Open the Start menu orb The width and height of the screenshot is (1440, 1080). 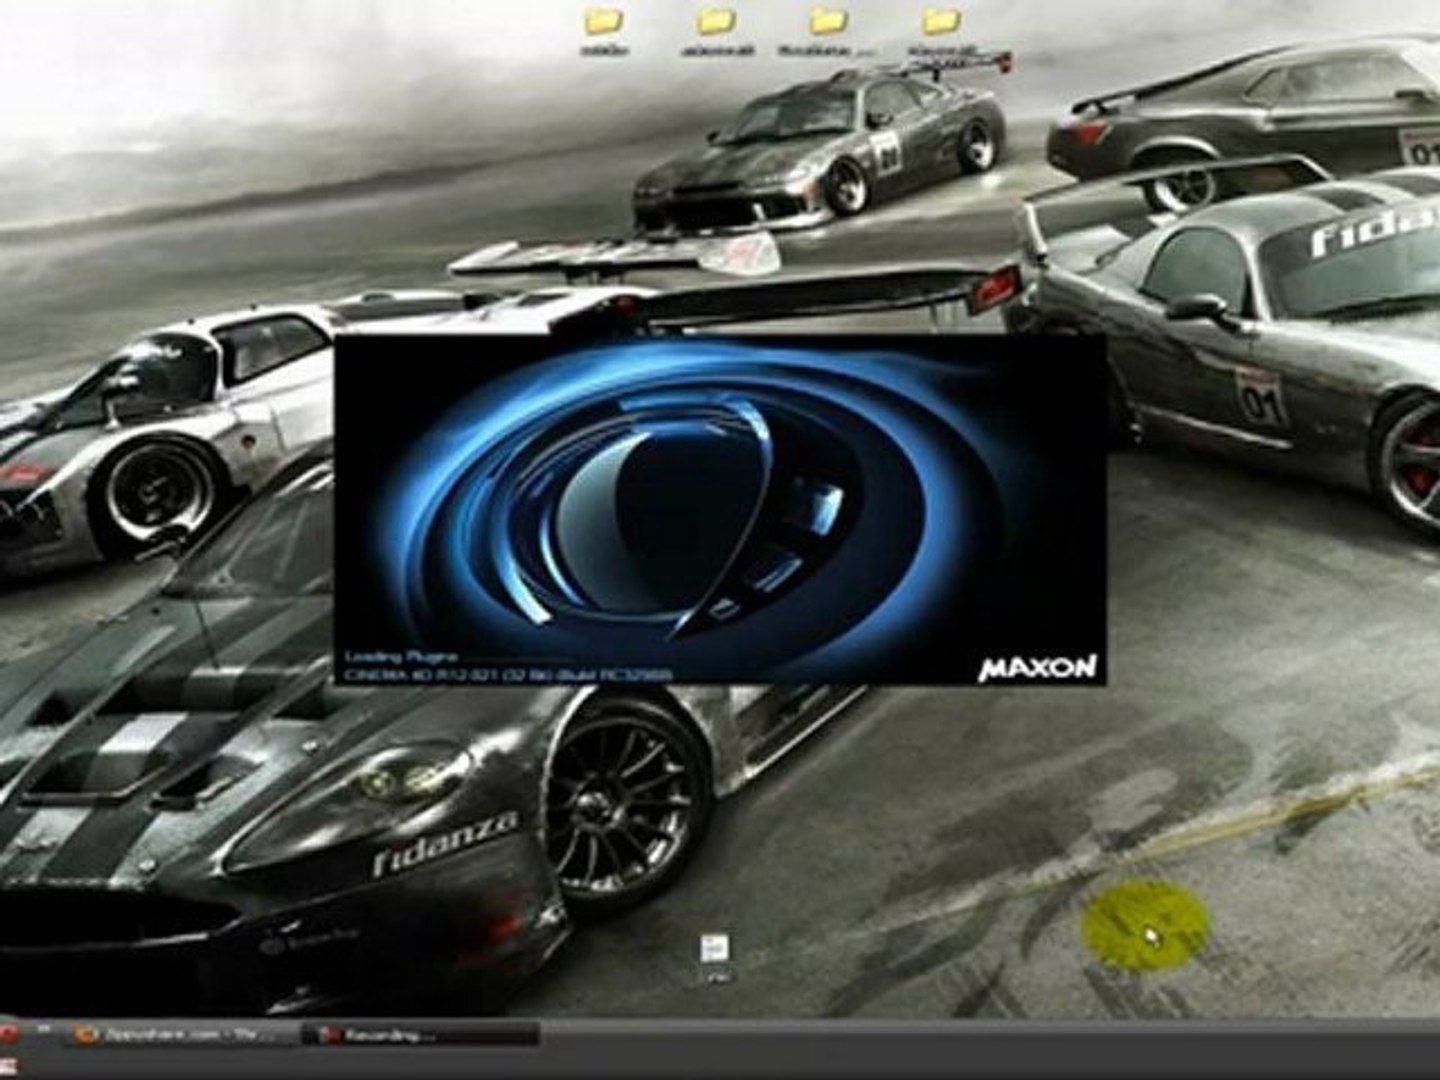point(8,1035)
